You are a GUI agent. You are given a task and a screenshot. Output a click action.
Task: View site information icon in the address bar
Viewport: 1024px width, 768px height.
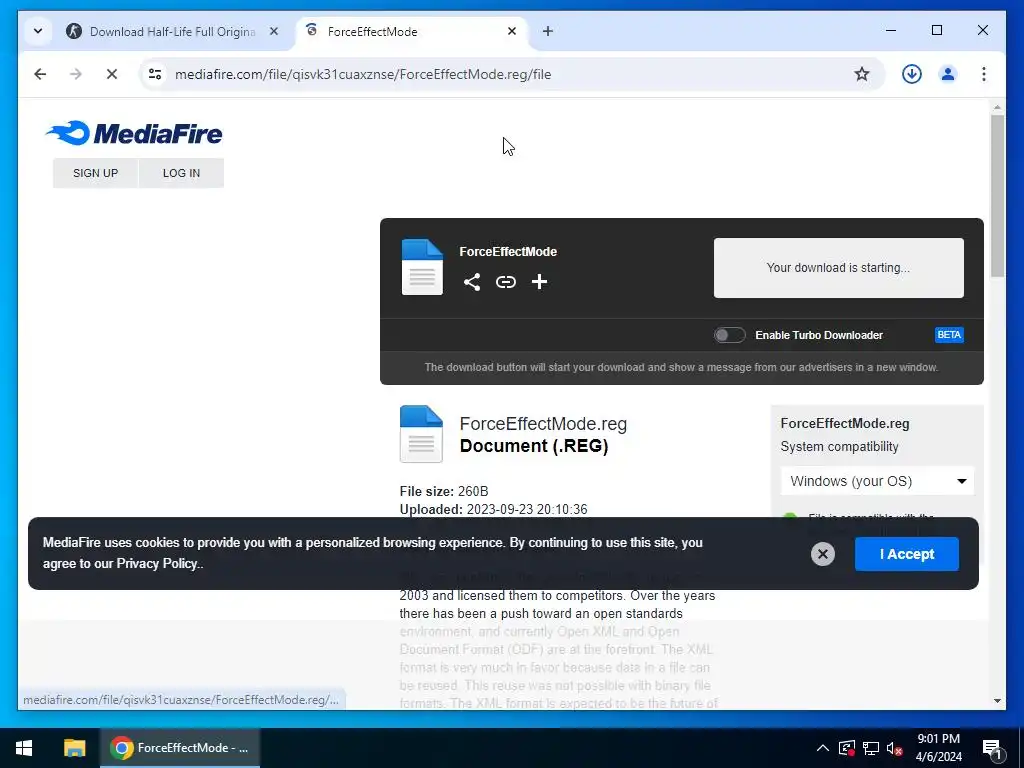click(155, 74)
